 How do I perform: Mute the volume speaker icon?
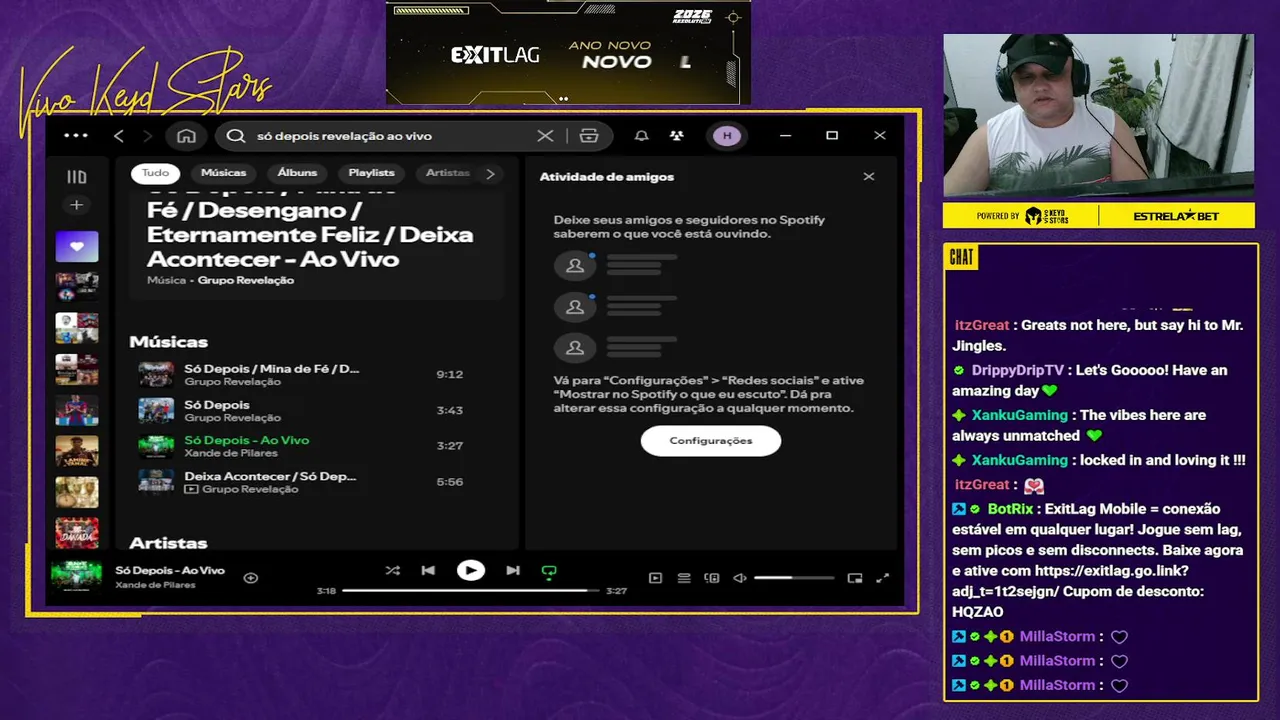pos(740,578)
